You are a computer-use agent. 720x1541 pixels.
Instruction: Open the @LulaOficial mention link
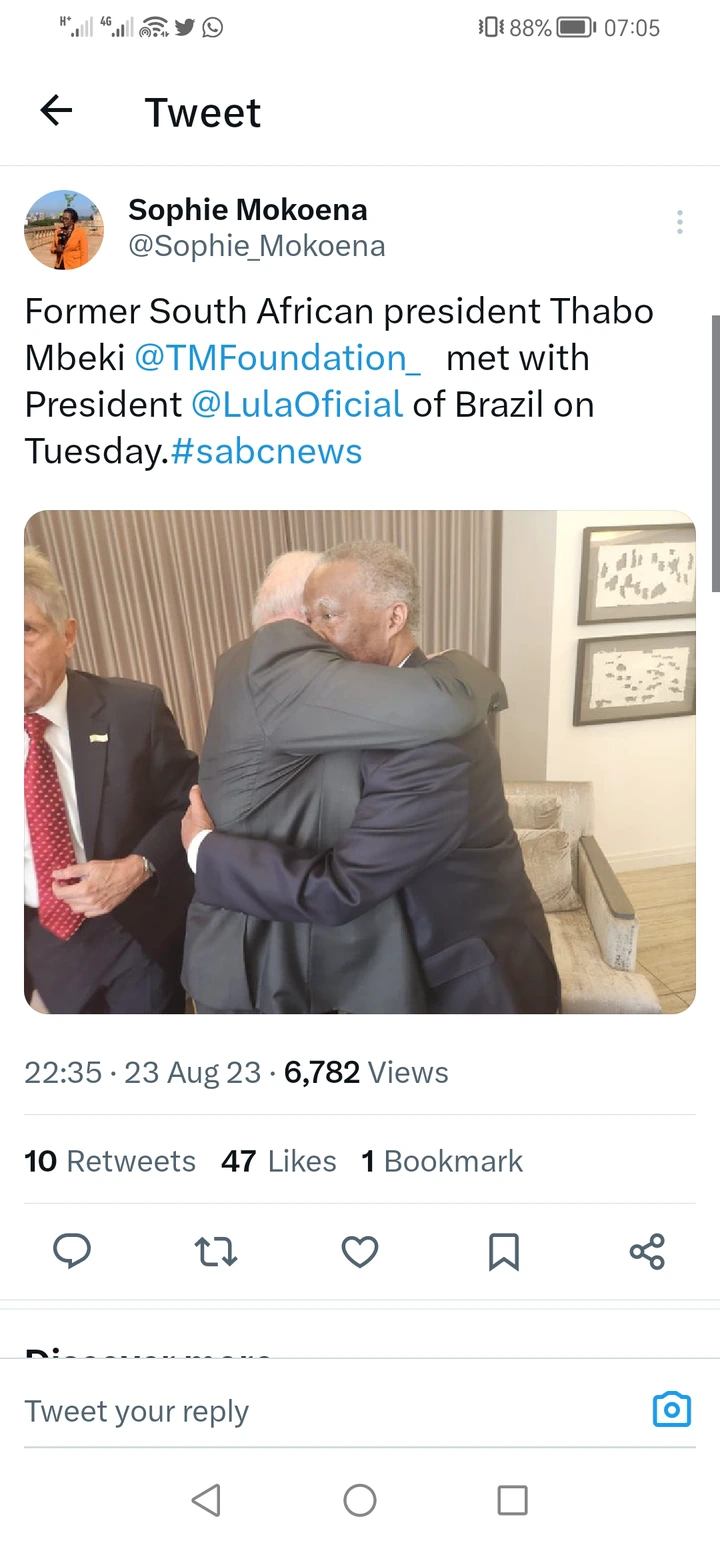point(297,404)
